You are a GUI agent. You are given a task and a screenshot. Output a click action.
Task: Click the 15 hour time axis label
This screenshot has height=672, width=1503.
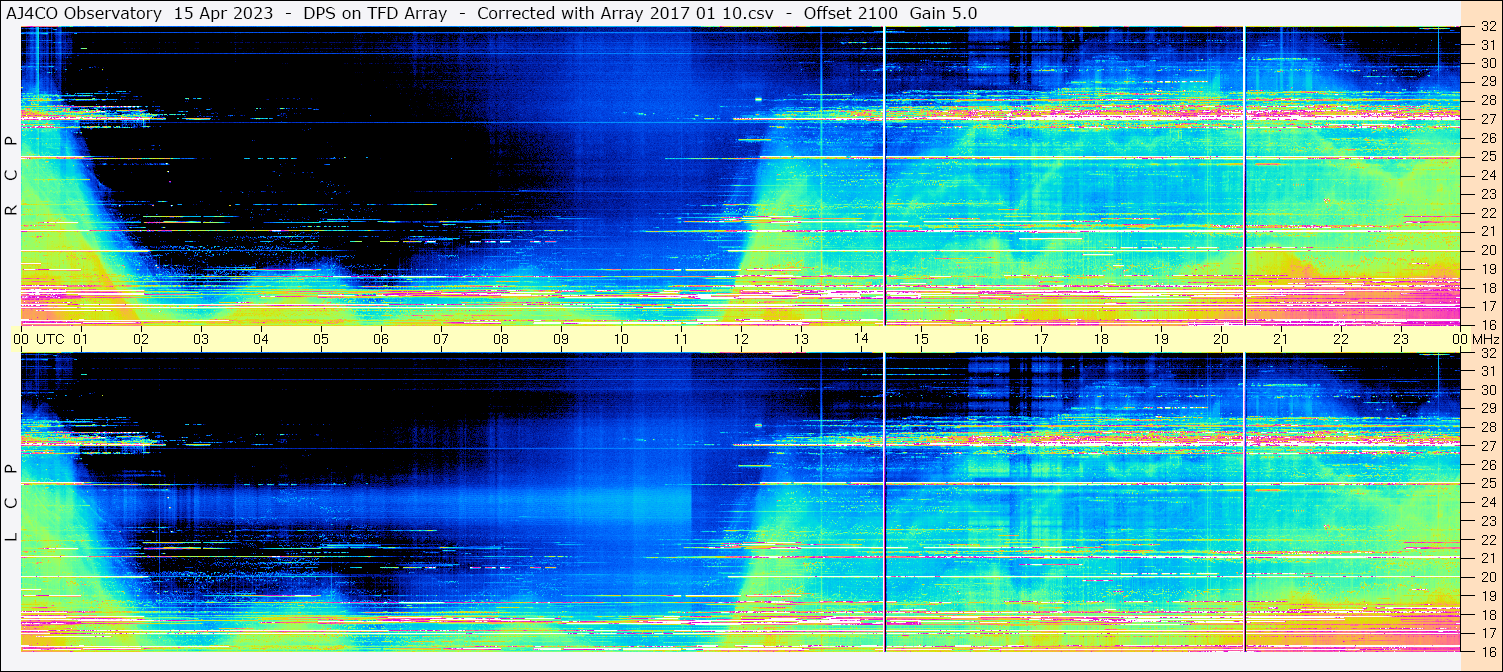pyautogui.click(x=921, y=339)
